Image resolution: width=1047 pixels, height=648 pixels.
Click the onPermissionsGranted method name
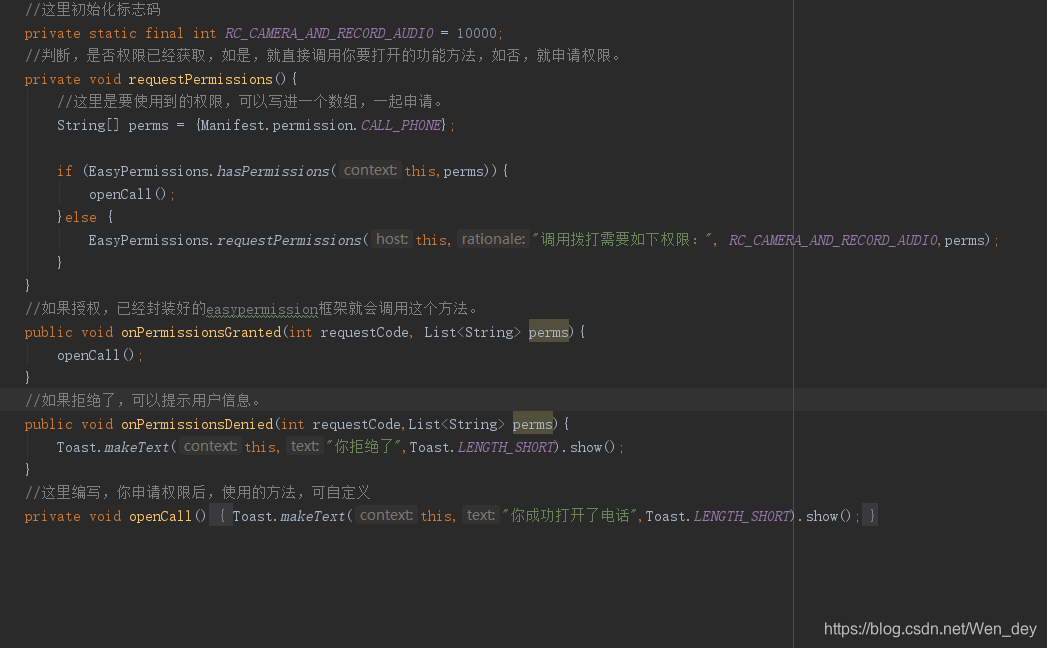pyautogui.click(x=201, y=333)
